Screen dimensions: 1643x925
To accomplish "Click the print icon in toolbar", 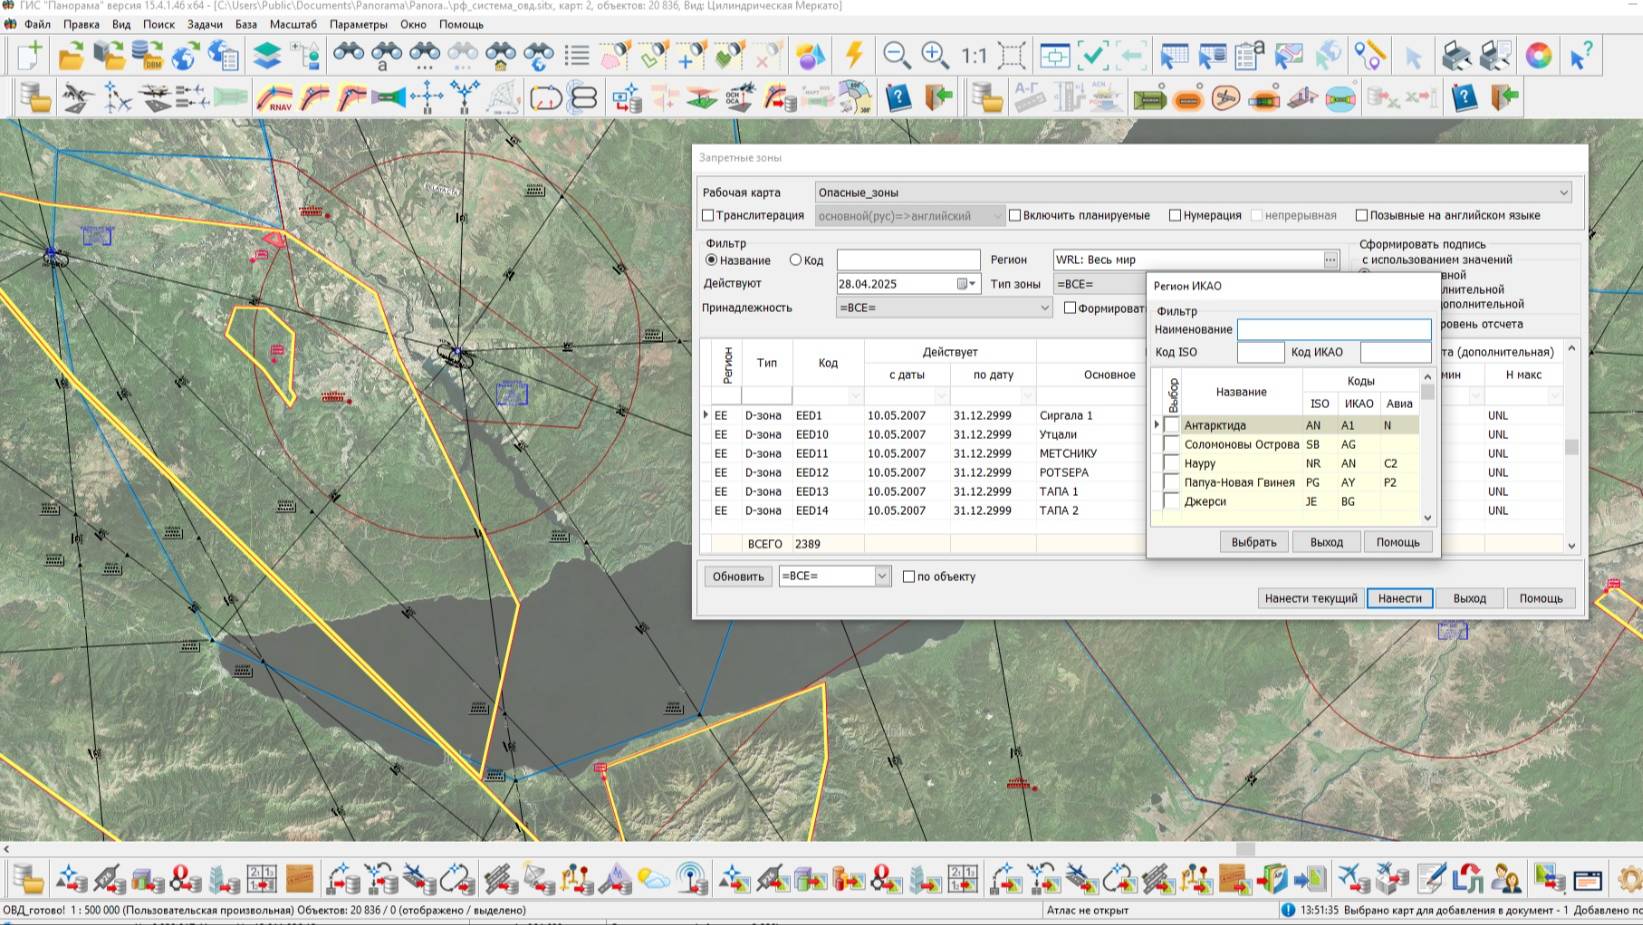I will pos(1456,55).
